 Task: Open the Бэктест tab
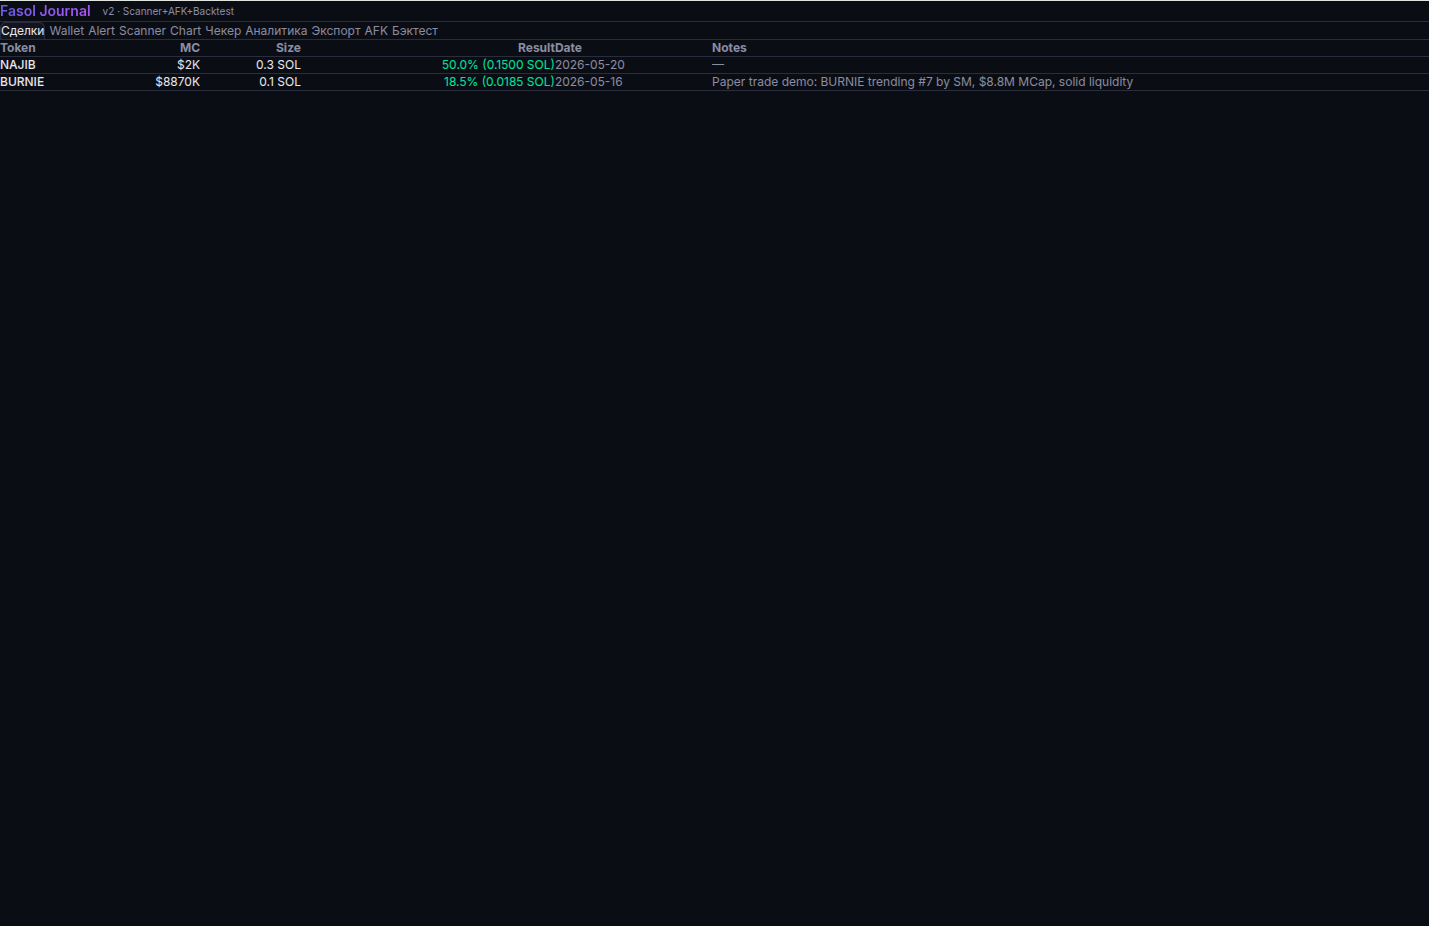coord(415,31)
